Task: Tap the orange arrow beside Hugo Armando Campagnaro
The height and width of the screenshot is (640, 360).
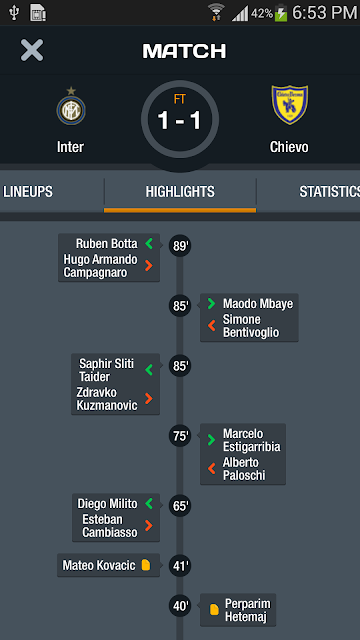Action: (149, 266)
